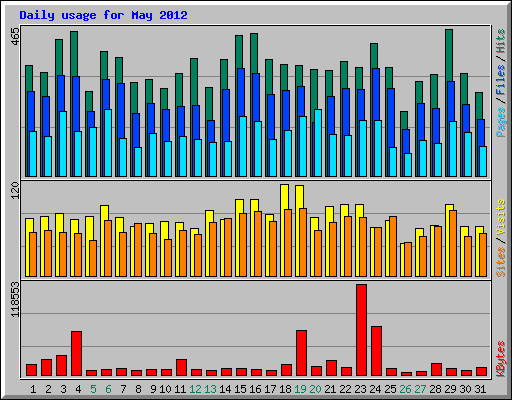Select the green weekend day label "20"
Image resolution: width=512 pixels, height=400 pixels.
(315, 389)
